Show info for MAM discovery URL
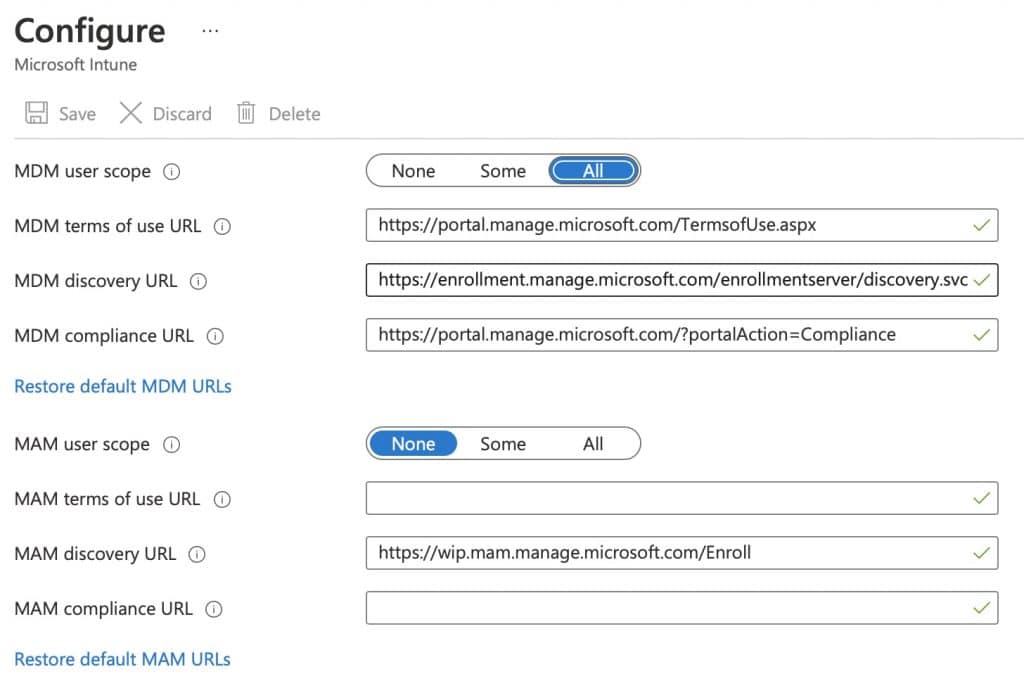 [197, 554]
